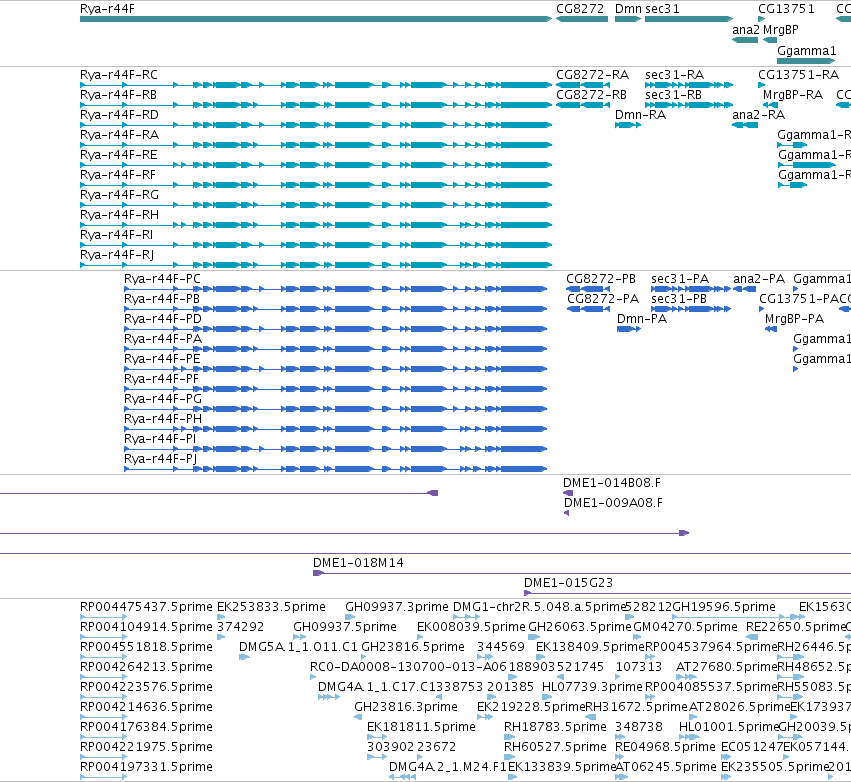Open the MrgBP-RA transcript label
The width and height of the screenshot is (851, 782).
[x=793, y=94]
